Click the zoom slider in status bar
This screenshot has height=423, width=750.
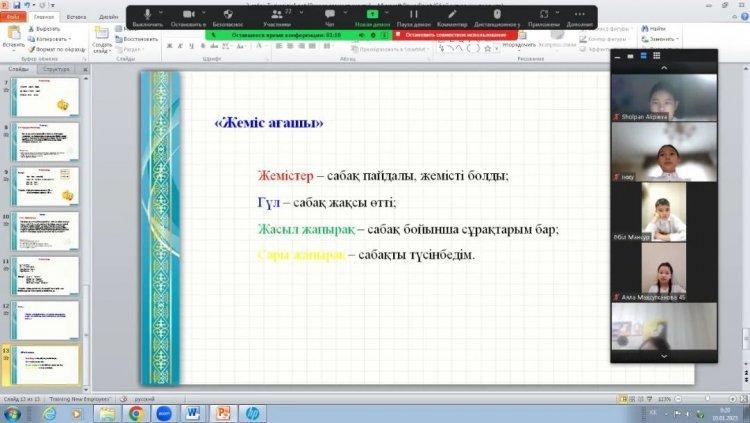(x=706, y=399)
